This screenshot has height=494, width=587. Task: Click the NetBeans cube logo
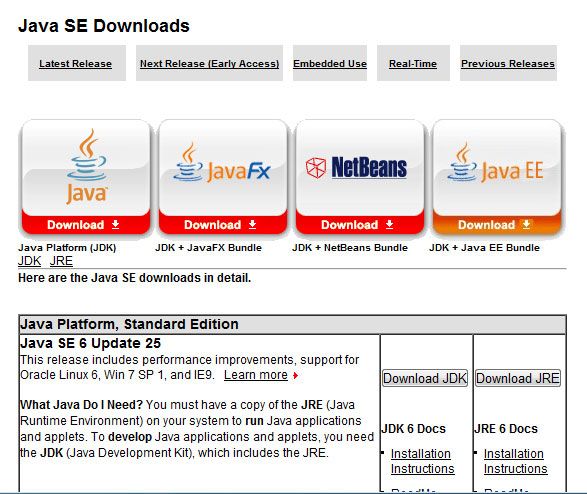[316, 167]
